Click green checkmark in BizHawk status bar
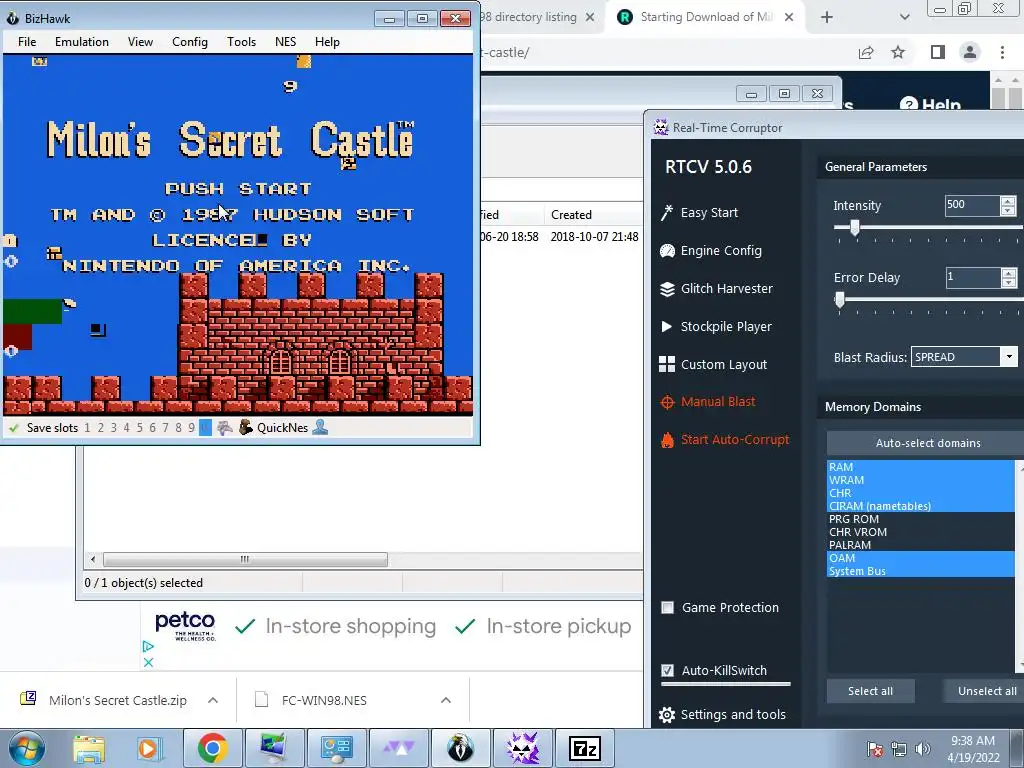1024x768 pixels. pyautogui.click(x=13, y=428)
